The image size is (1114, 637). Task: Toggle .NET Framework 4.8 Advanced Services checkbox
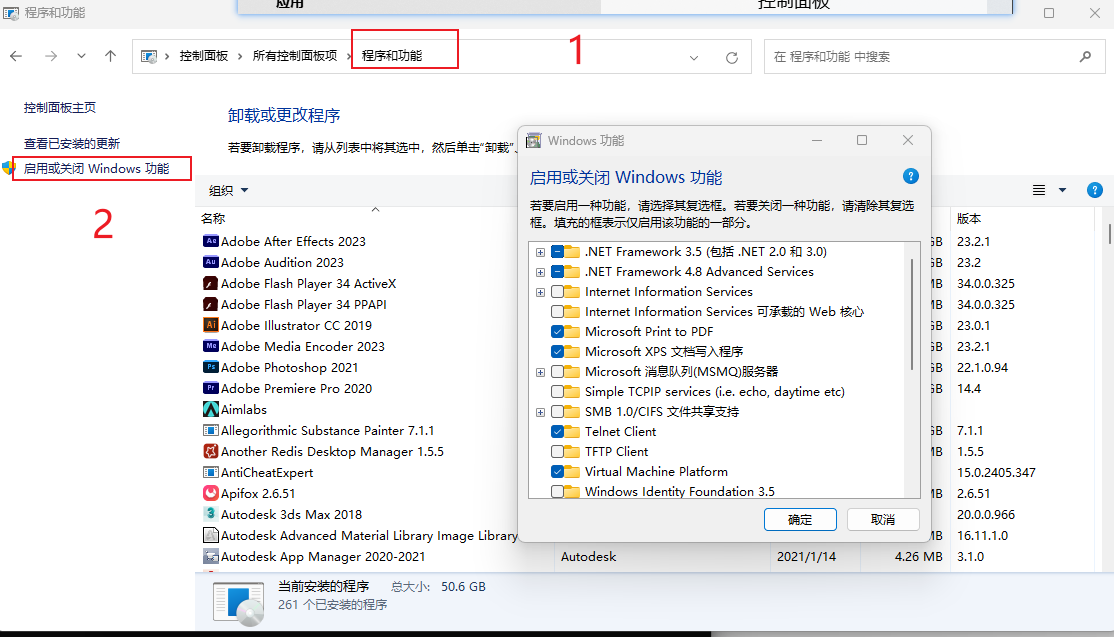[x=557, y=272]
